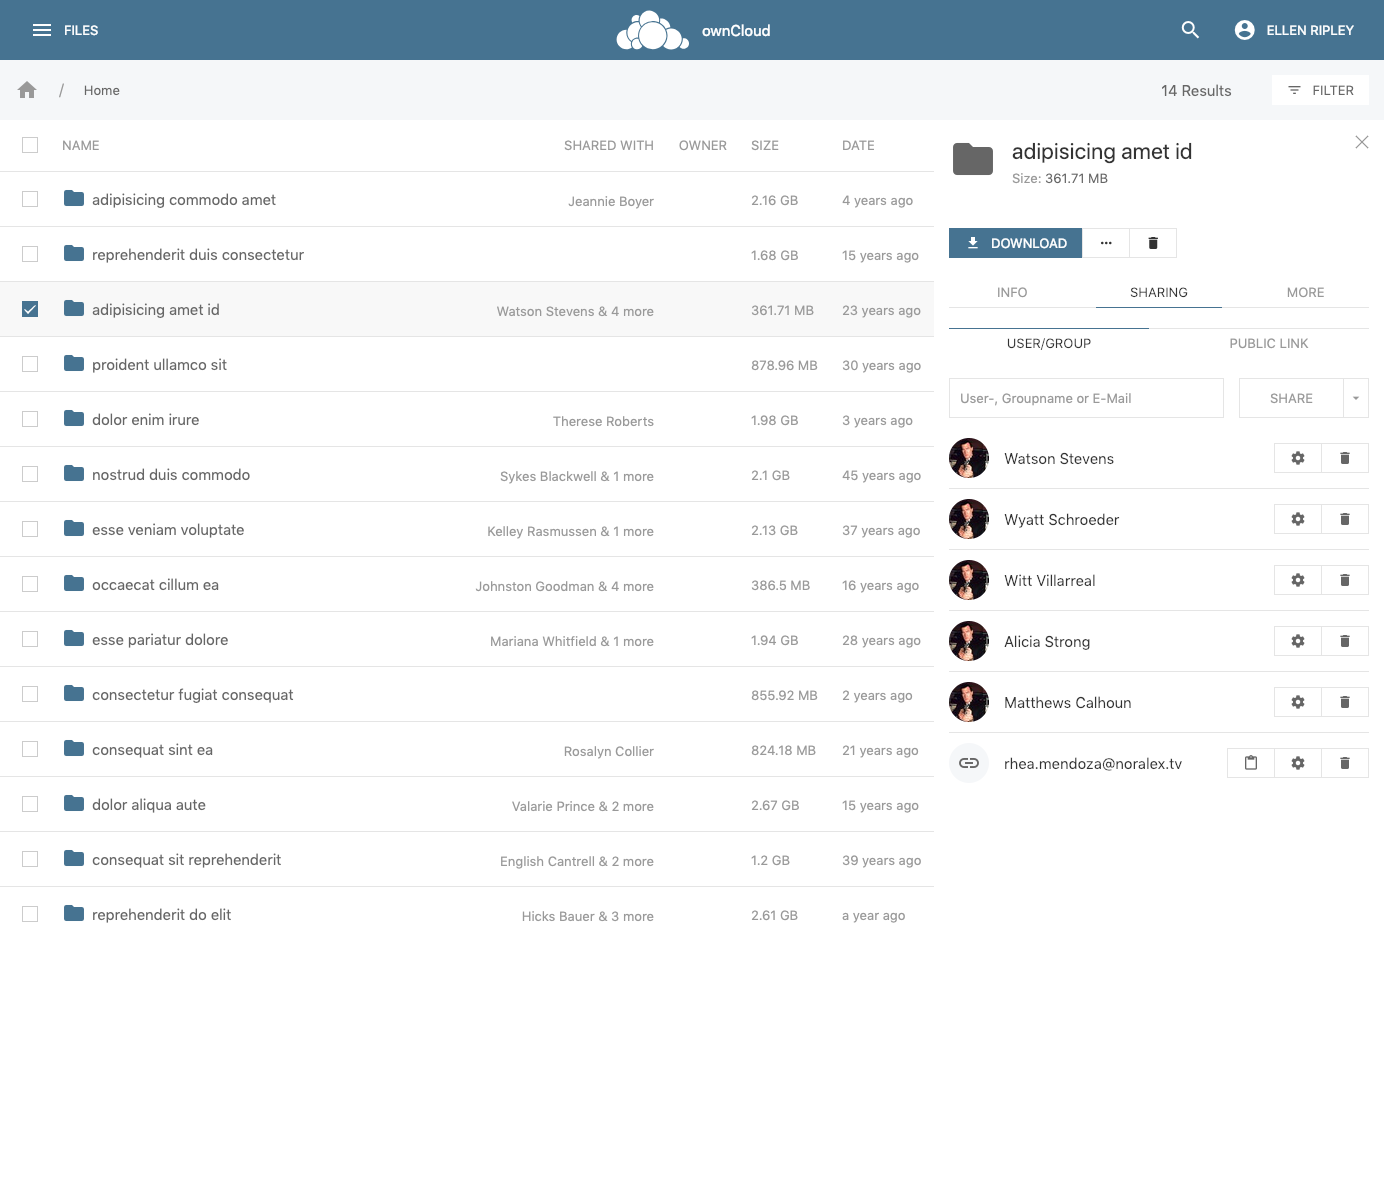Open share settings for Witt Villarreal

click(x=1298, y=580)
